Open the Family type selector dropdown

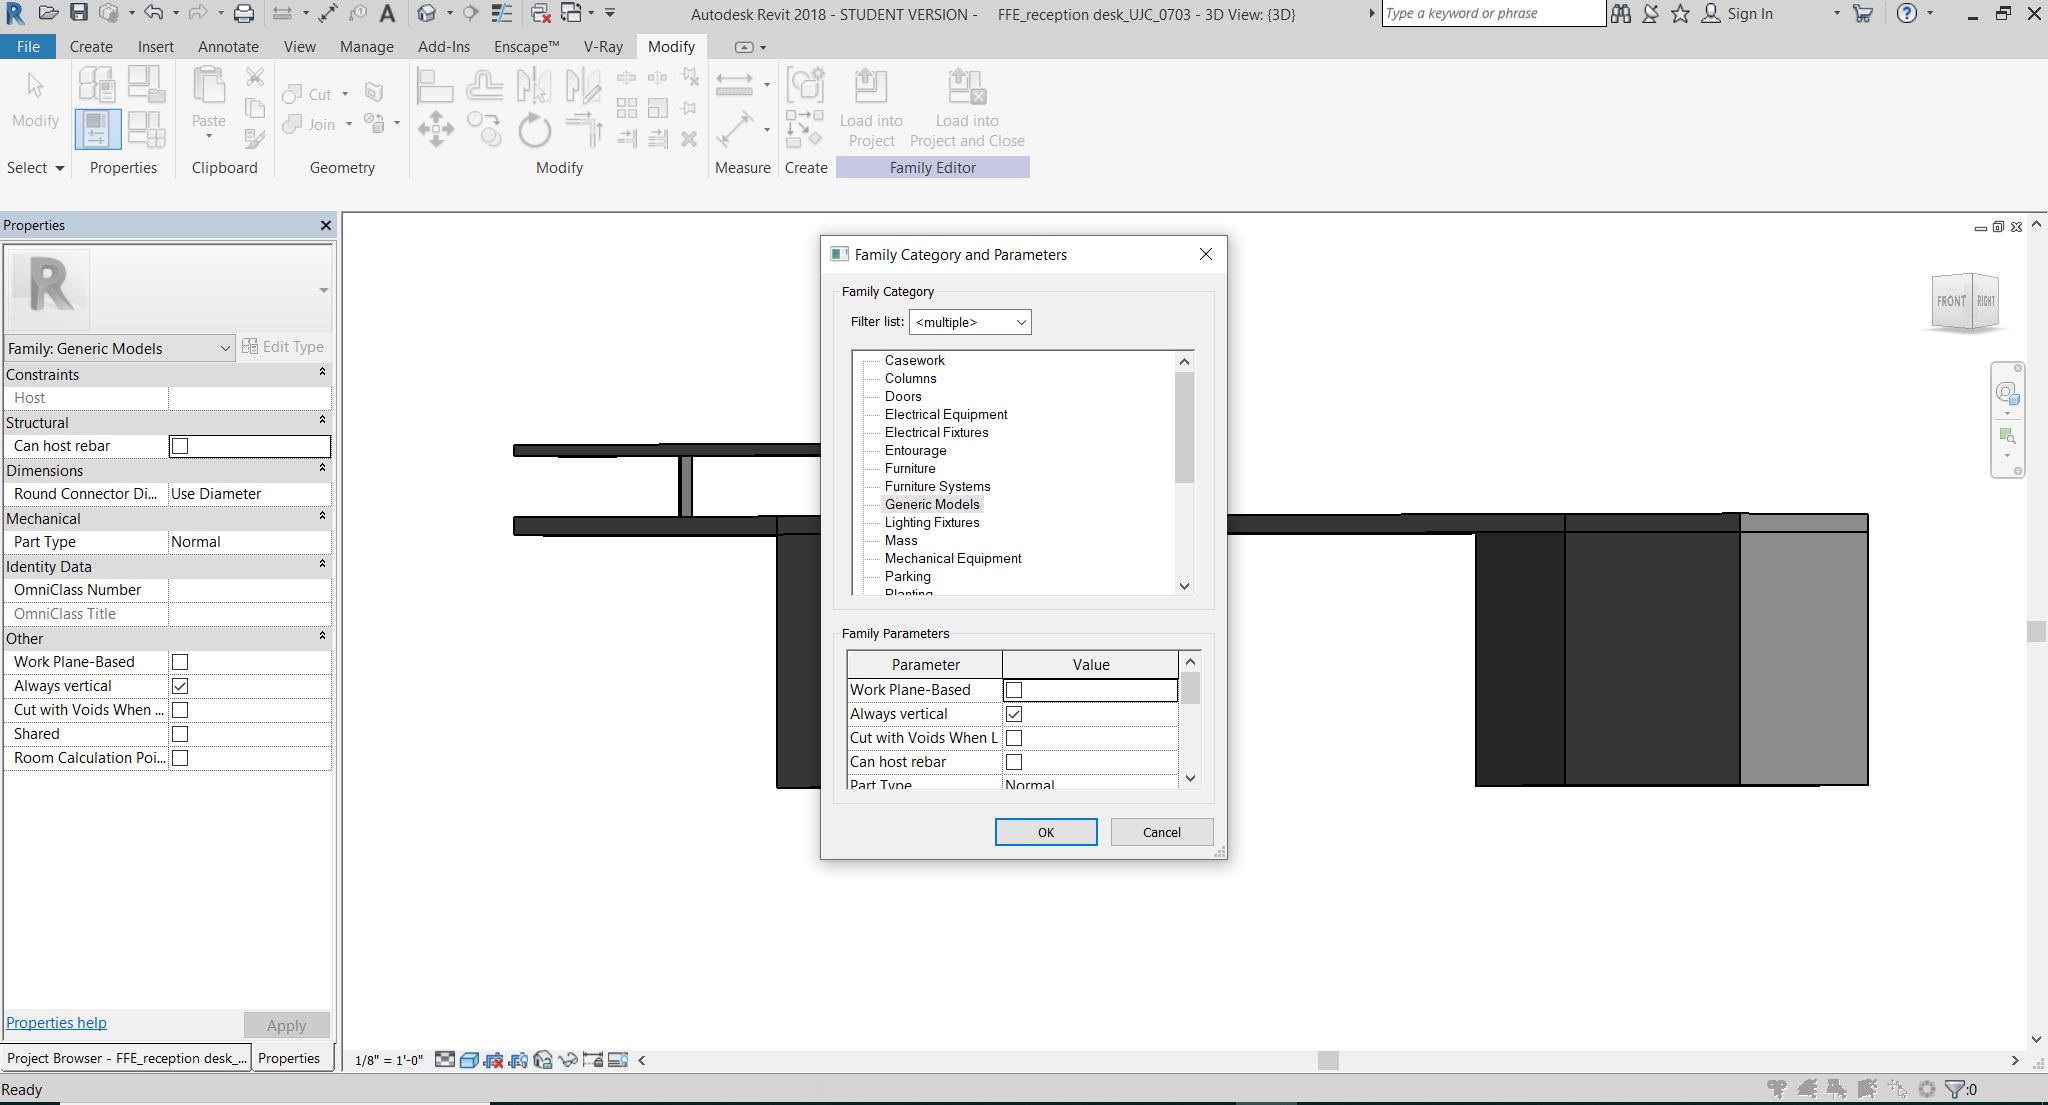(x=224, y=348)
